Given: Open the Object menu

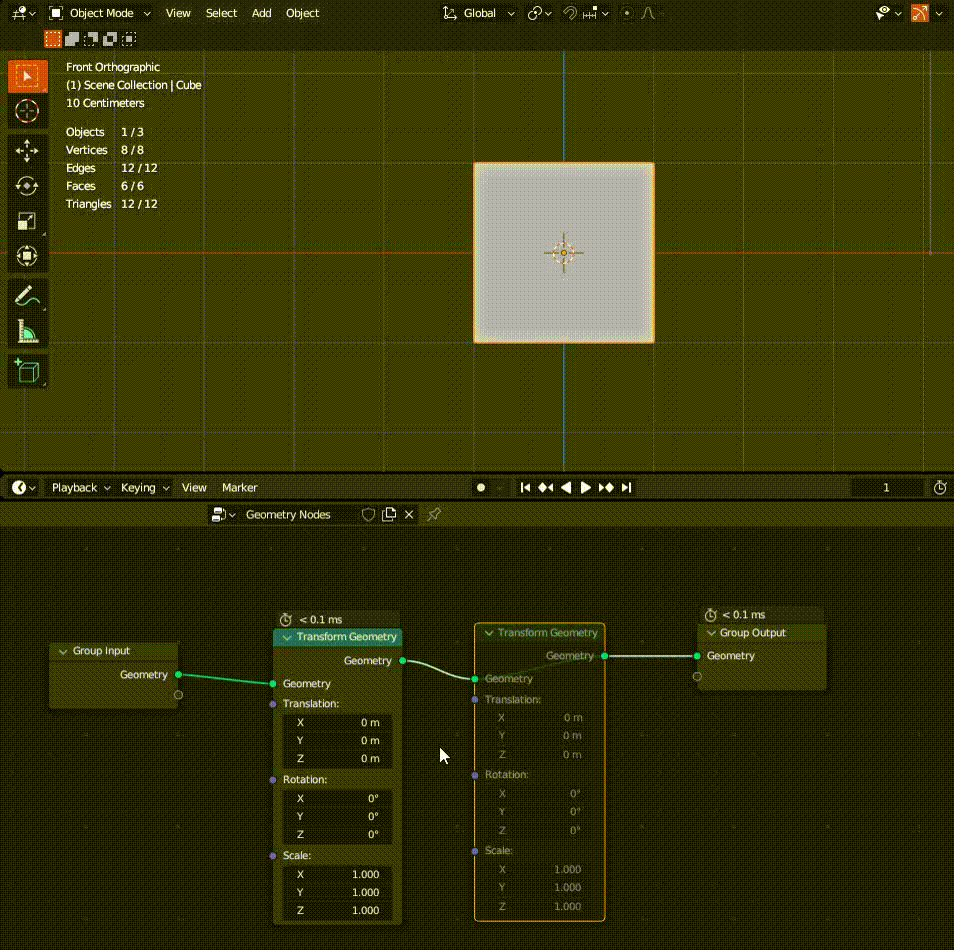Looking at the screenshot, I should 302,13.
